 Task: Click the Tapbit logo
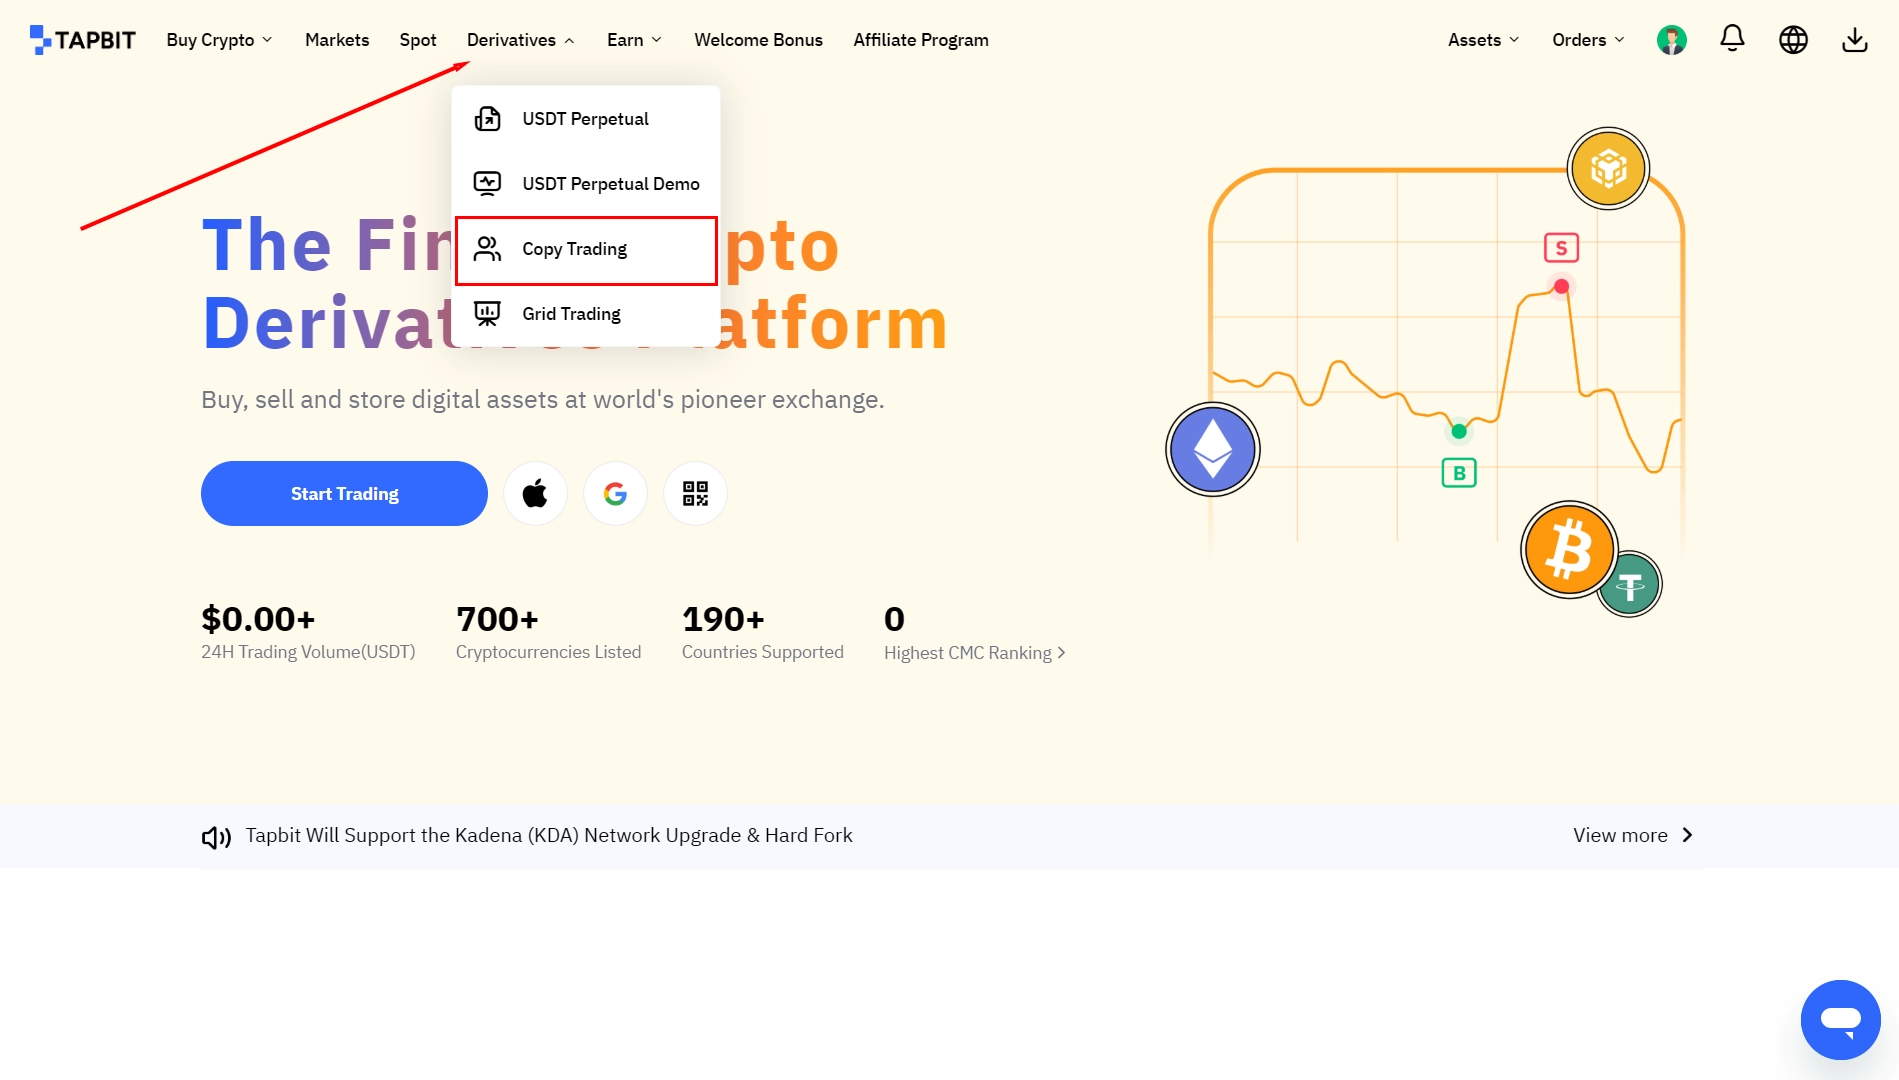[82, 40]
